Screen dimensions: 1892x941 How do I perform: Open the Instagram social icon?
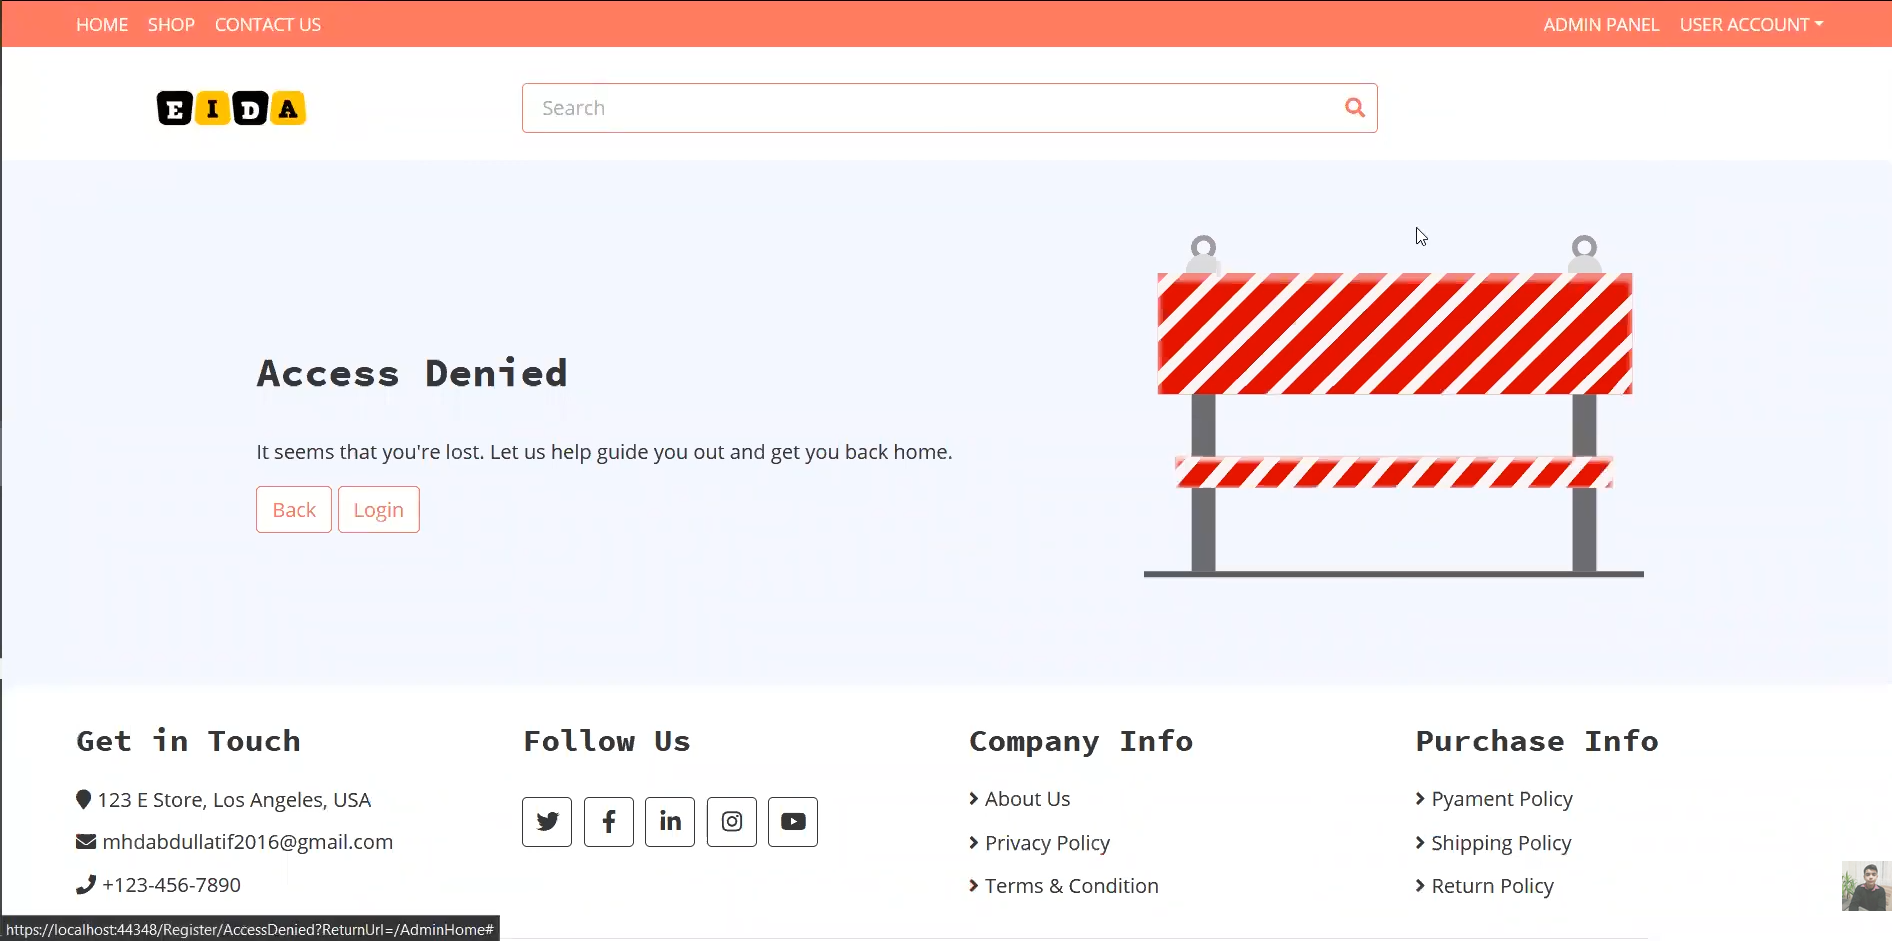click(x=732, y=822)
